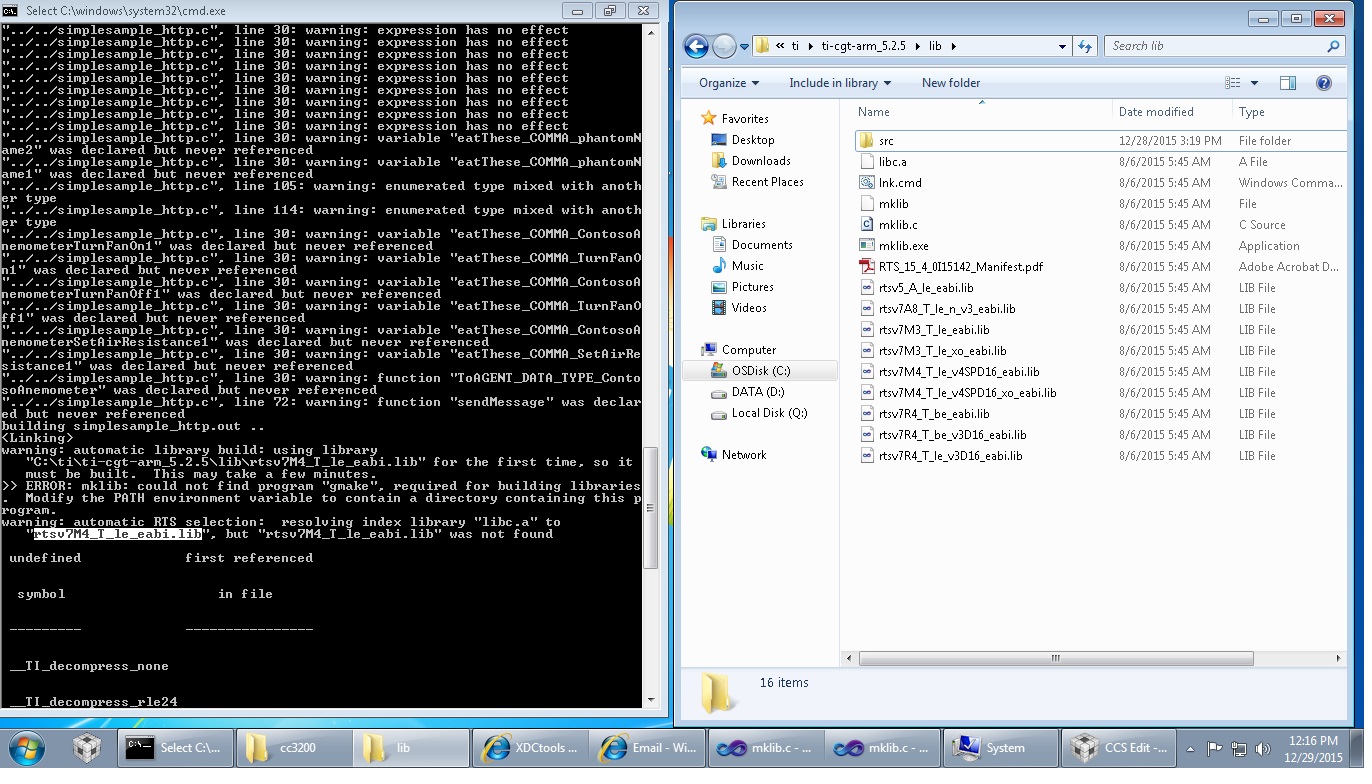Screen dimensions: 1372x784
Task: Select the mklib.exe application icon
Action: (x=868, y=246)
